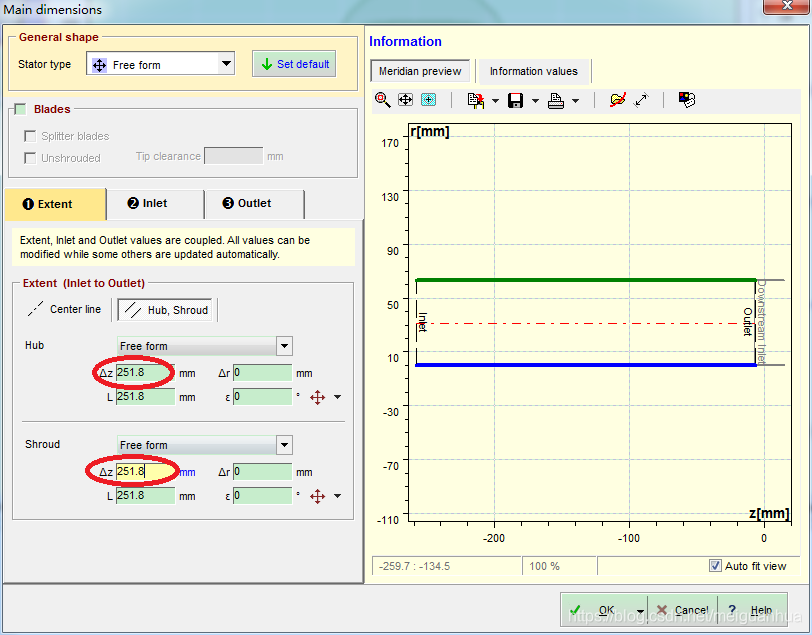The height and width of the screenshot is (635, 812).
Task: Open the Hub move options arrow
Action: click(338, 397)
